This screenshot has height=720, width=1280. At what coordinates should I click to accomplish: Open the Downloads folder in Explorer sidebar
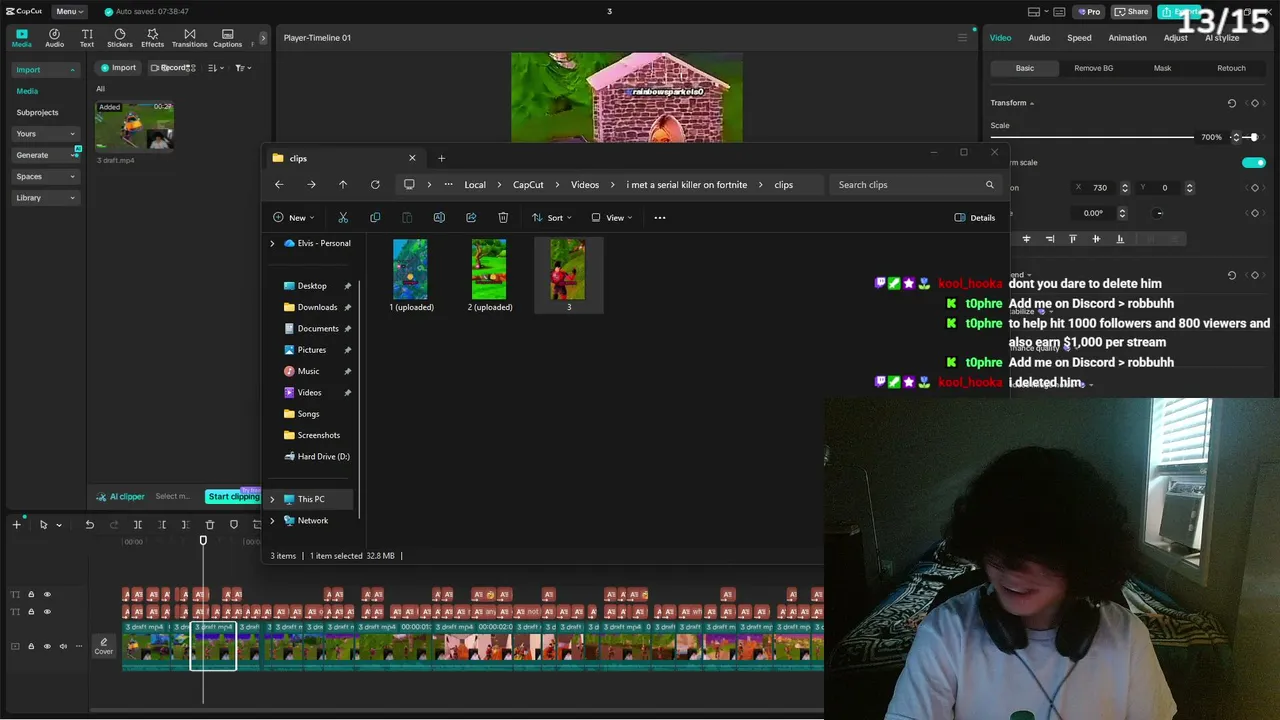coord(317,307)
